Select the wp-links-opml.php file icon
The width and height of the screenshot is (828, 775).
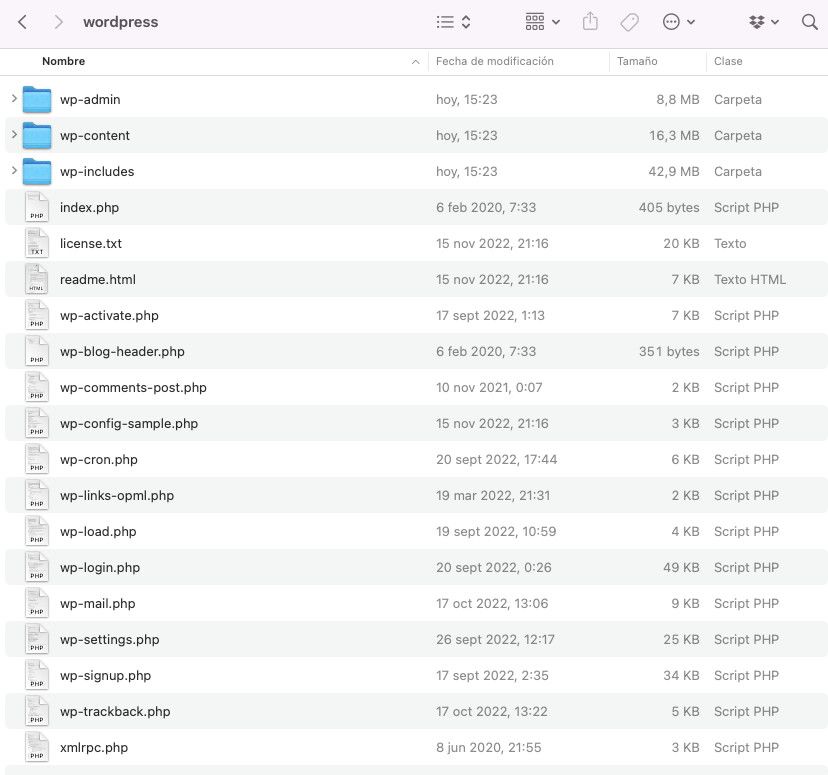37,495
